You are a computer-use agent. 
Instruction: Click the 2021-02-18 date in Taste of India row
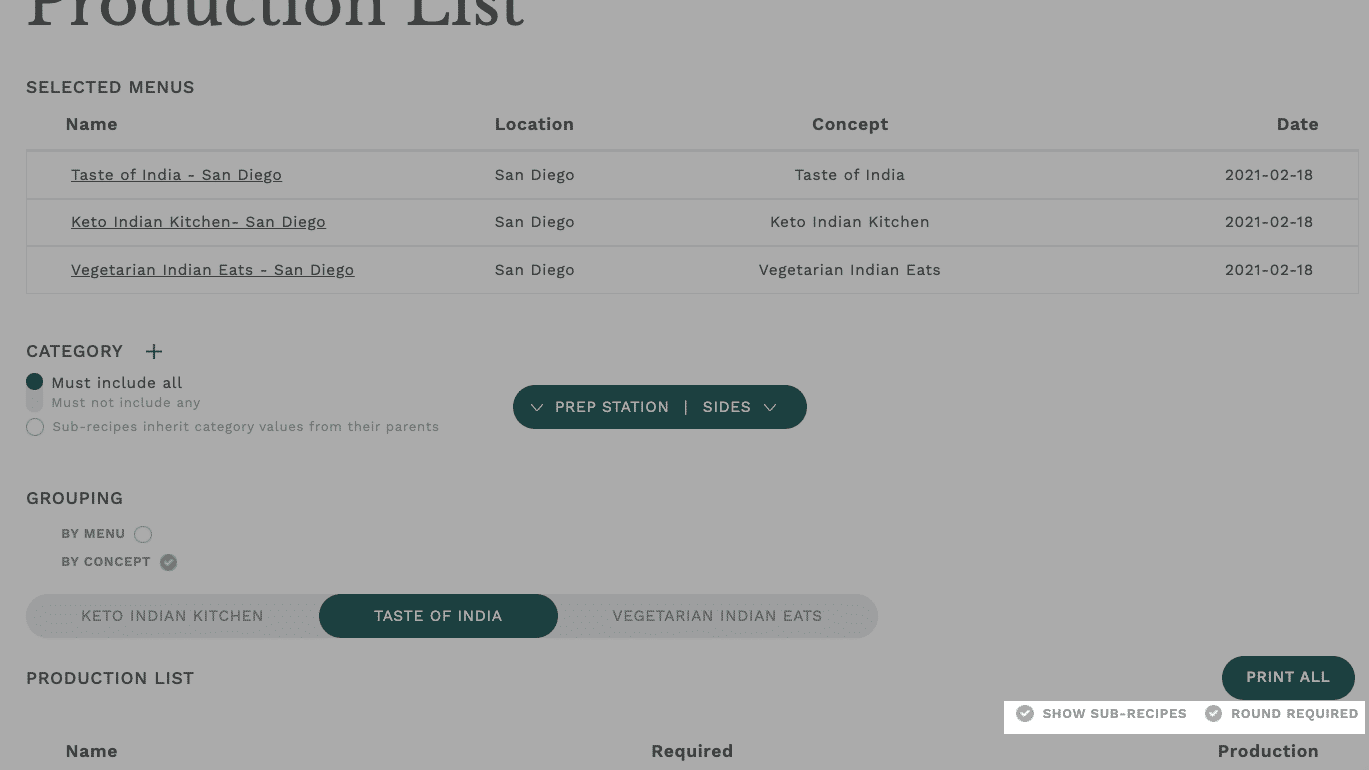(1269, 175)
